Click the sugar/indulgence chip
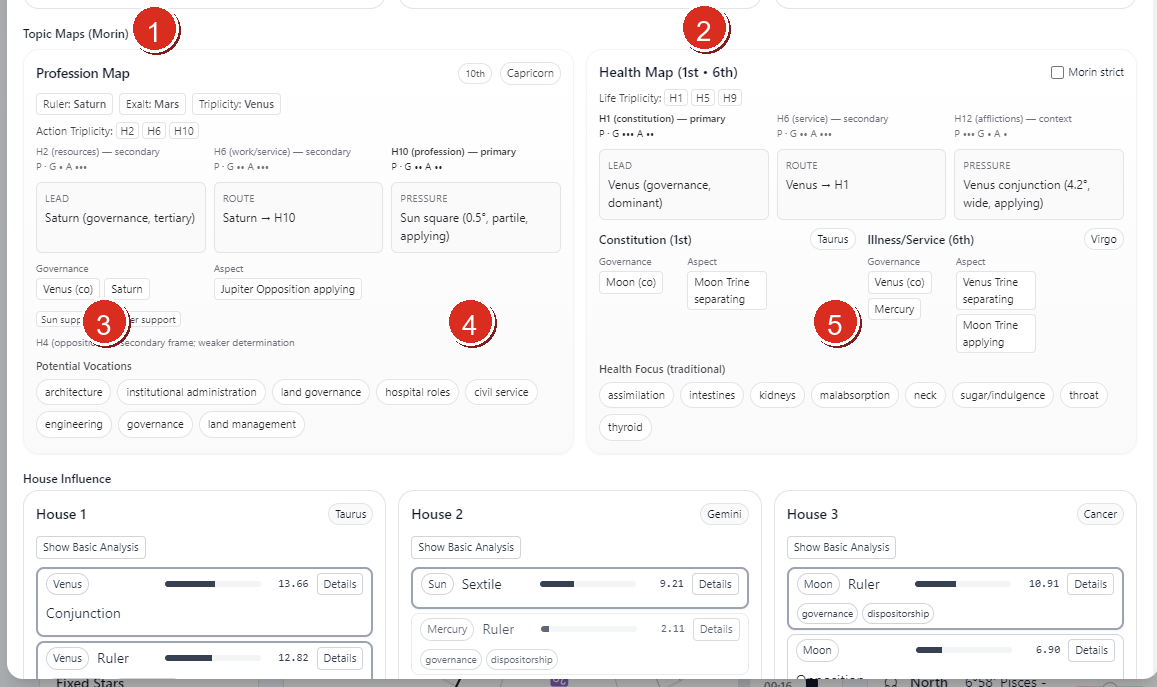 click(x=1003, y=395)
